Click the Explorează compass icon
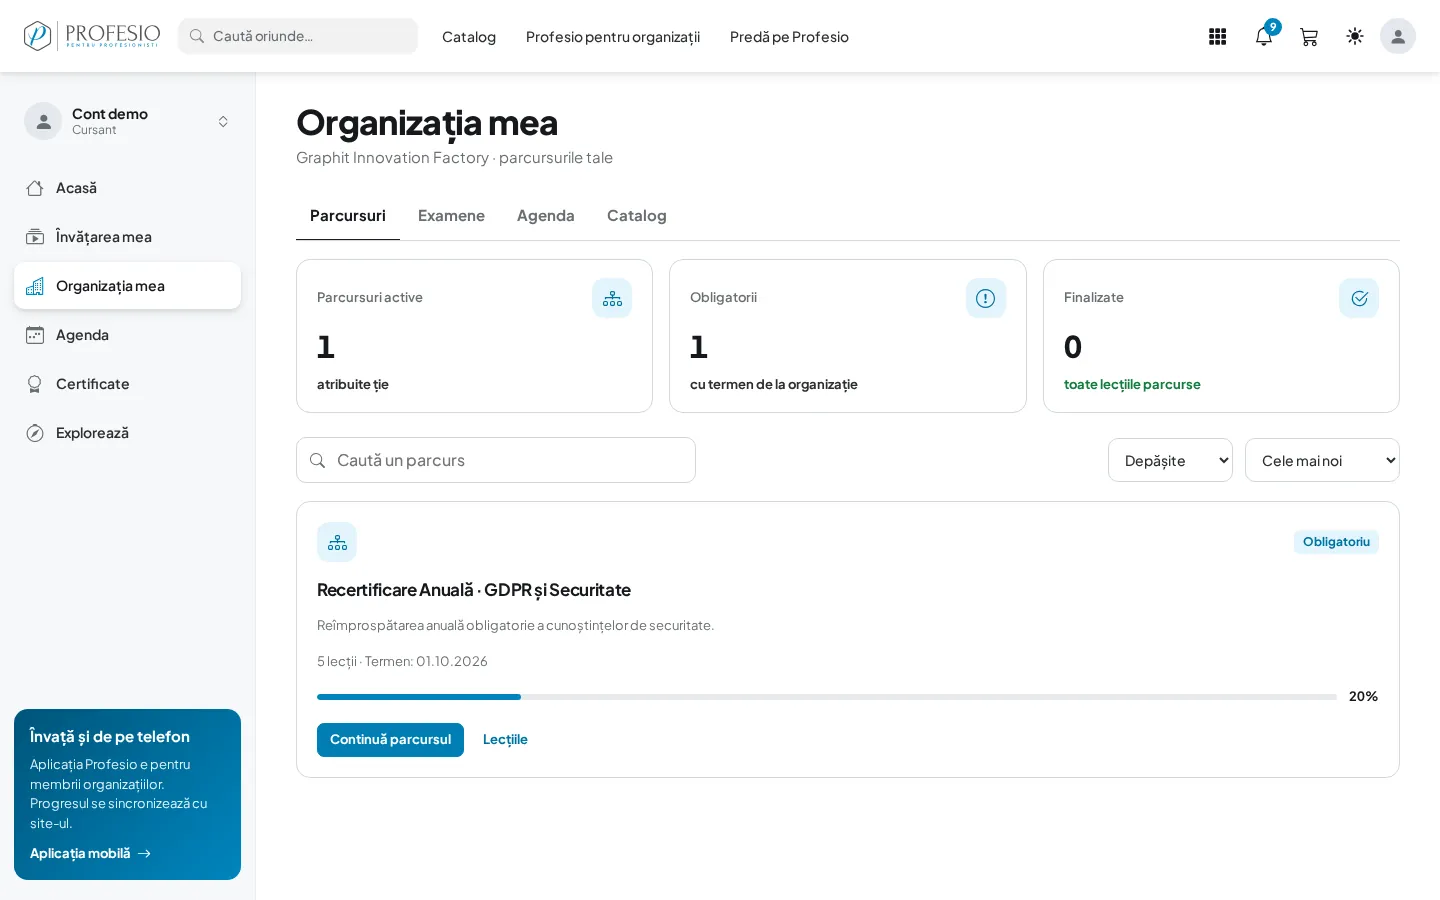This screenshot has height=900, width=1440. click(x=35, y=433)
